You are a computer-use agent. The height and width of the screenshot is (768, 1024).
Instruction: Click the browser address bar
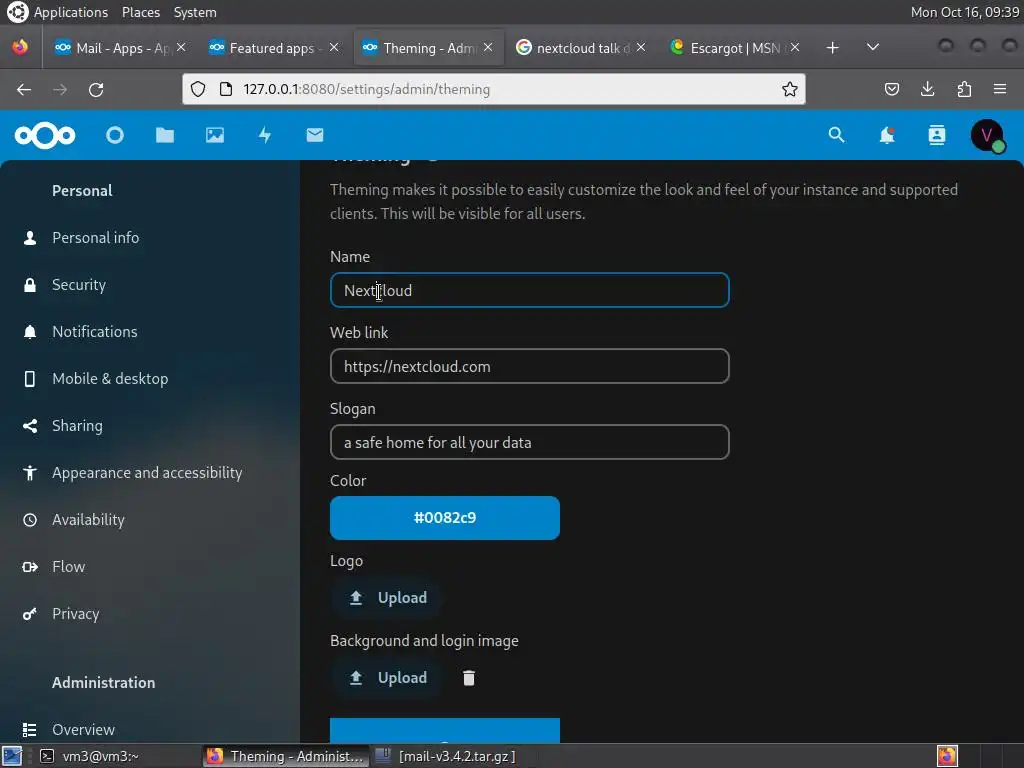[496, 89]
